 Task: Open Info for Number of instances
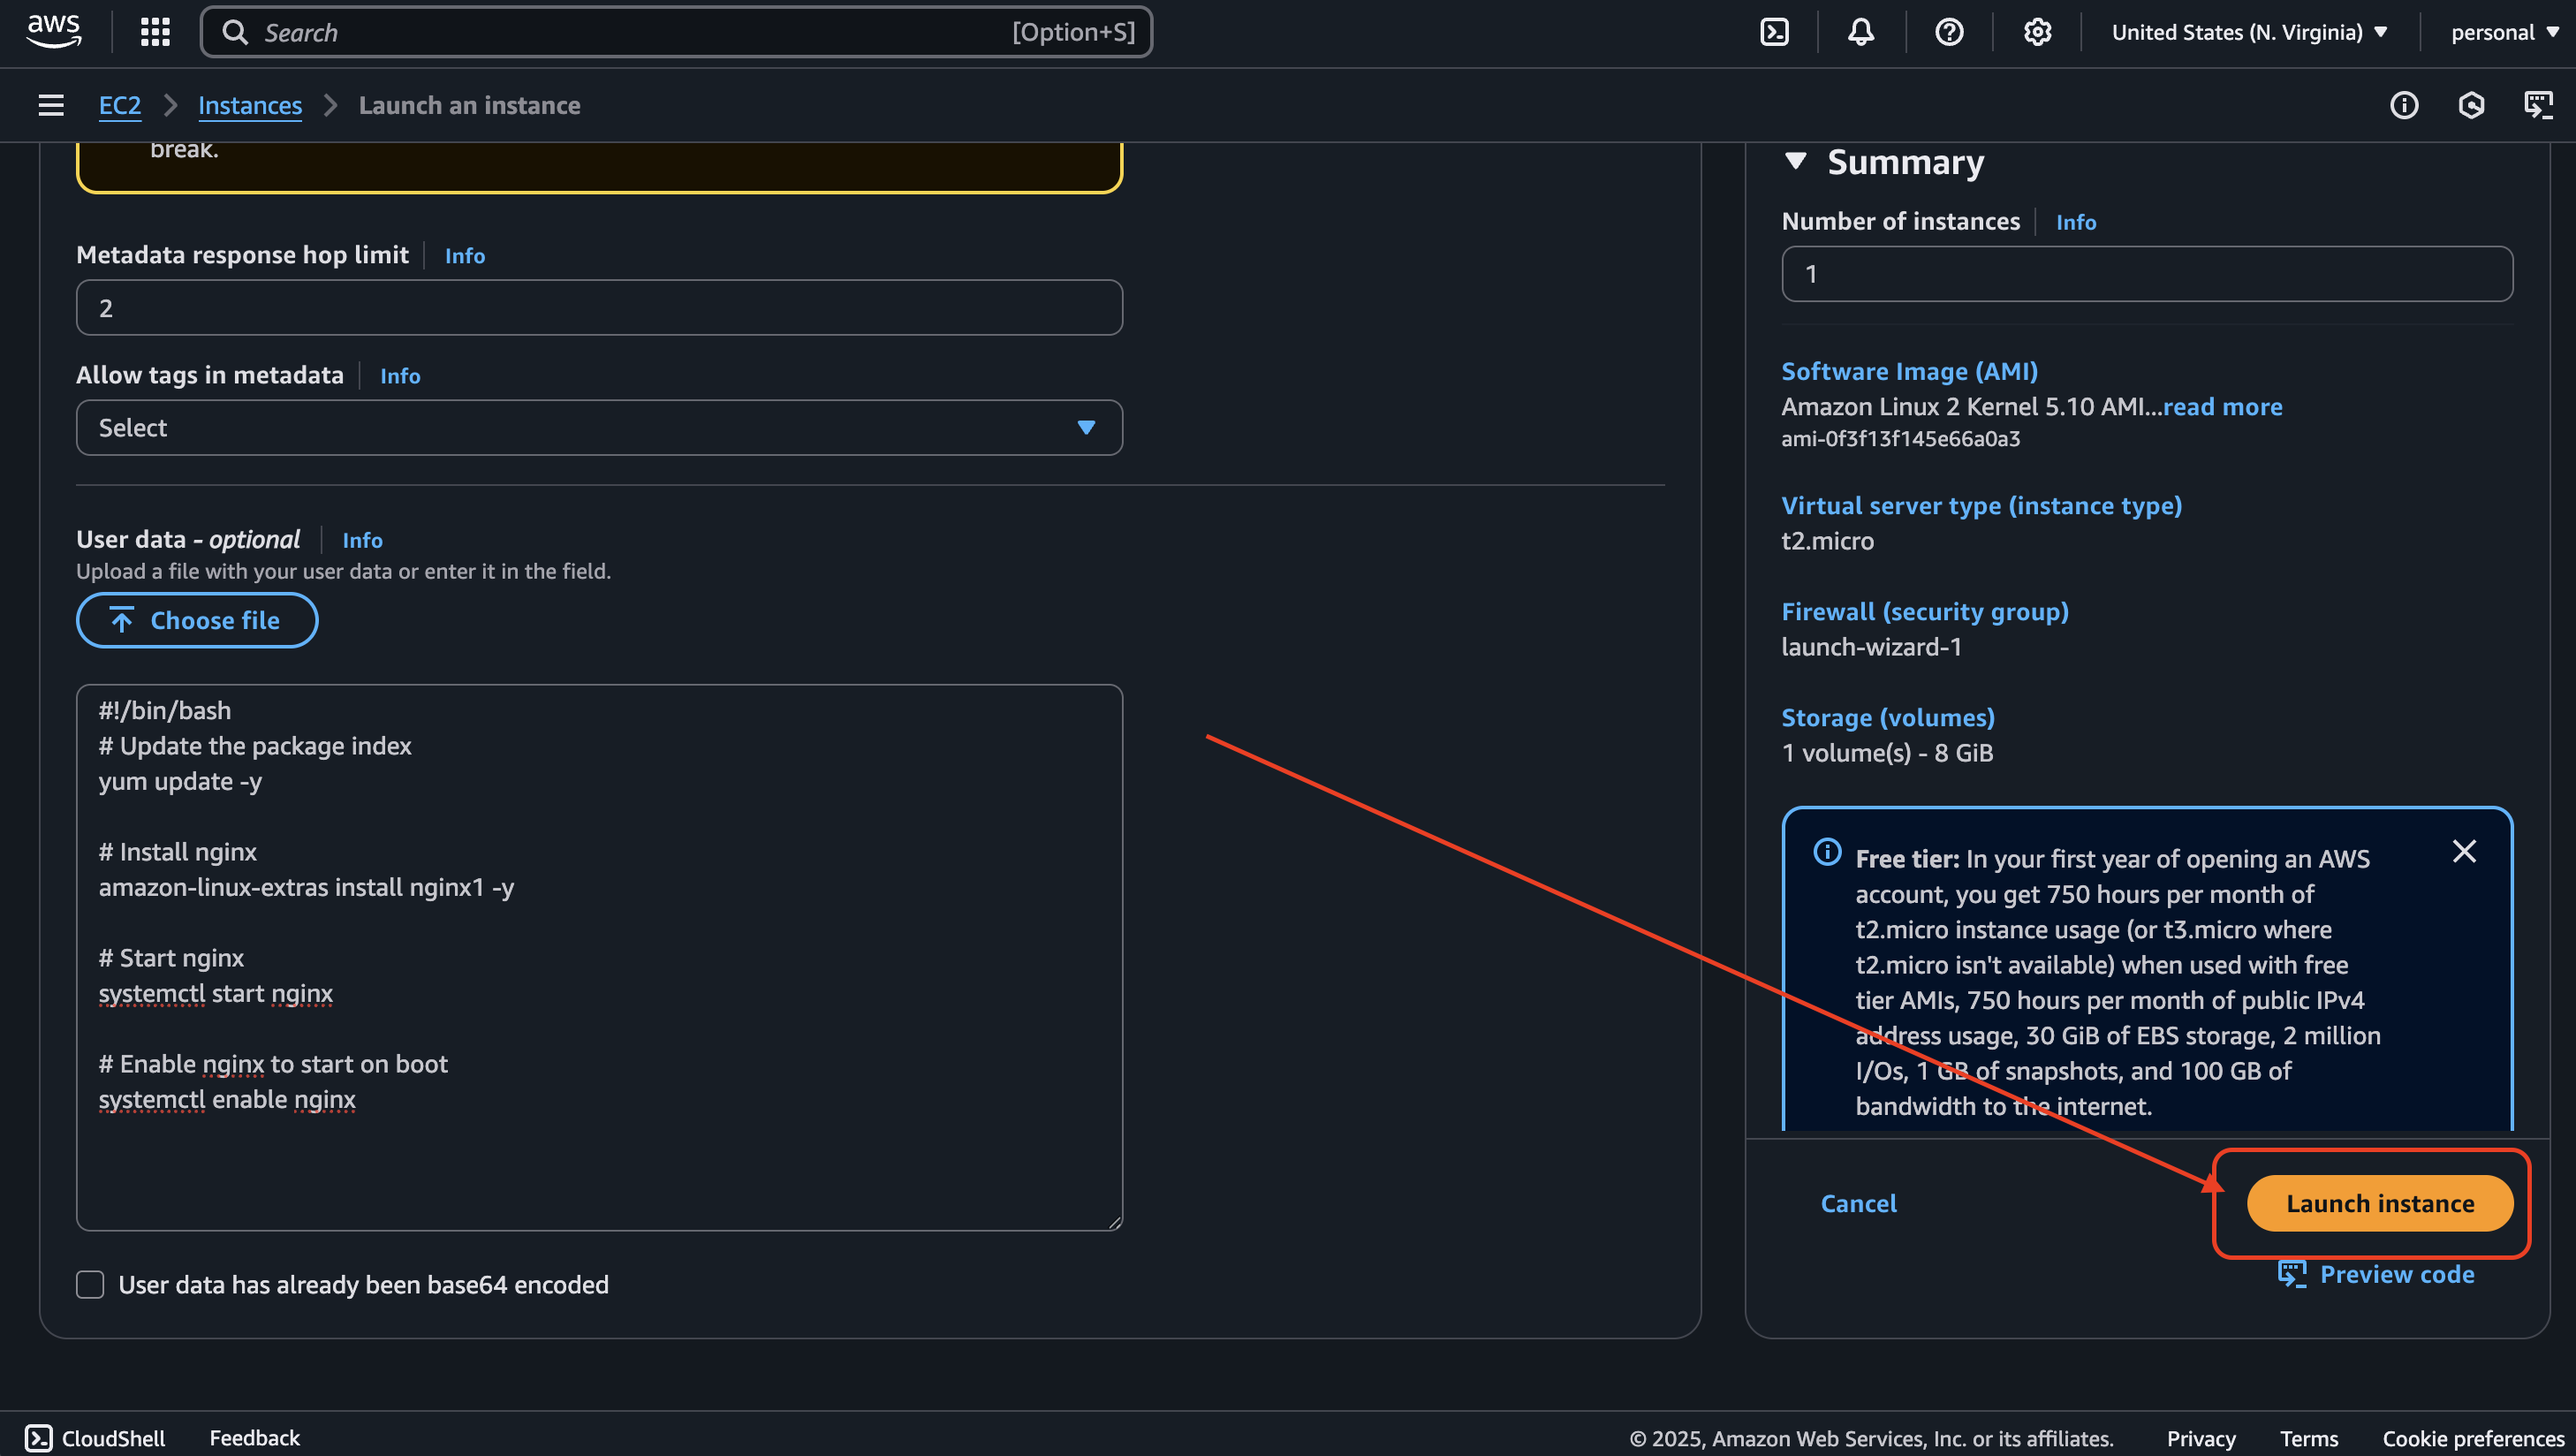point(2076,222)
